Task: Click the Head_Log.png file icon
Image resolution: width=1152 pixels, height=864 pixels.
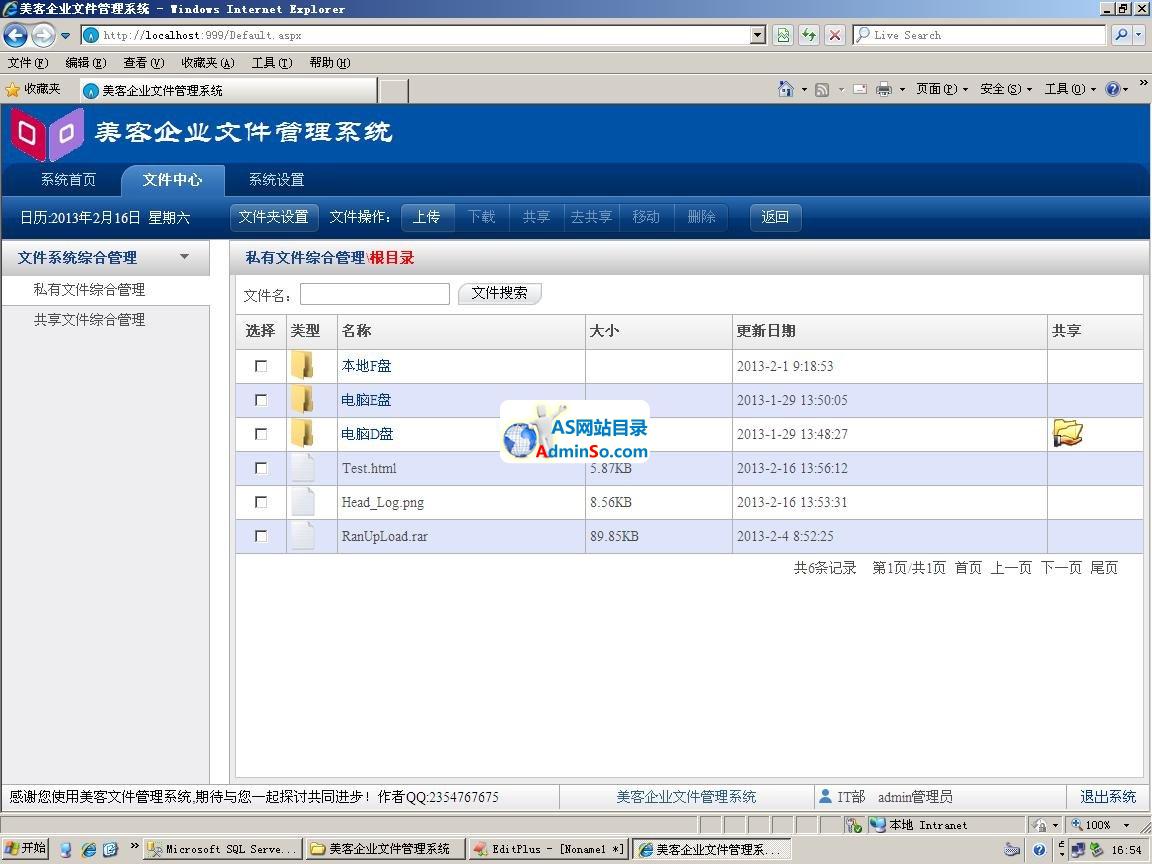Action: (x=303, y=502)
